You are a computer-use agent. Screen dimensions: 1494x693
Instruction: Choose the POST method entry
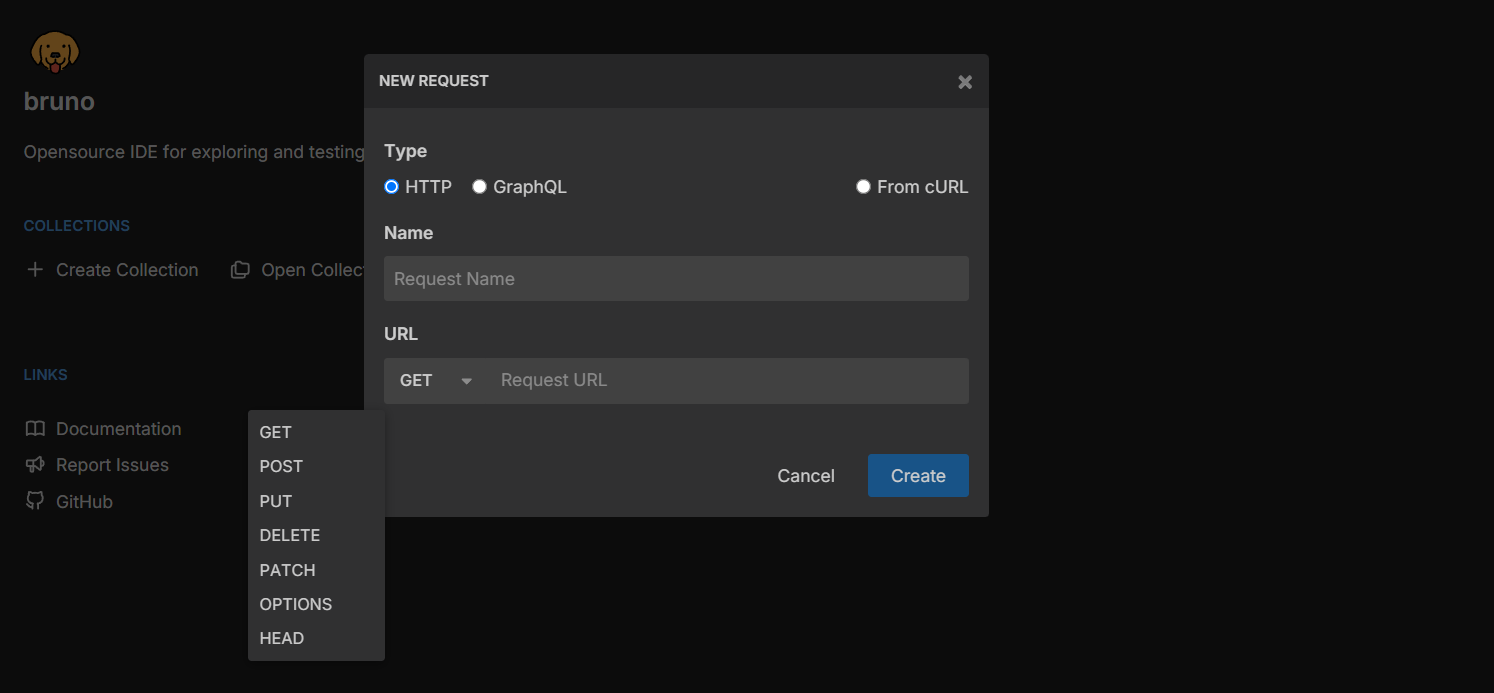(x=281, y=466)
